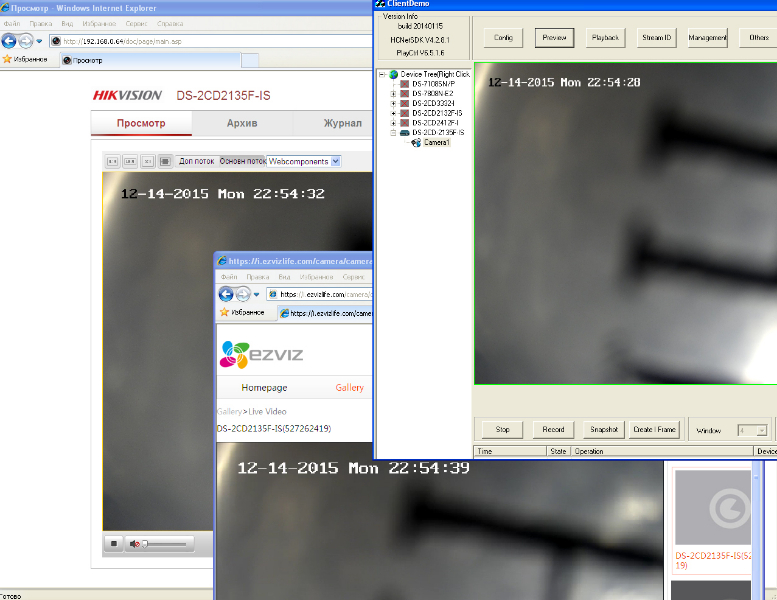Click the Snapshot button in ClientDemo
The width and height of the screenshot is (777, 600).
click(604, 430)
